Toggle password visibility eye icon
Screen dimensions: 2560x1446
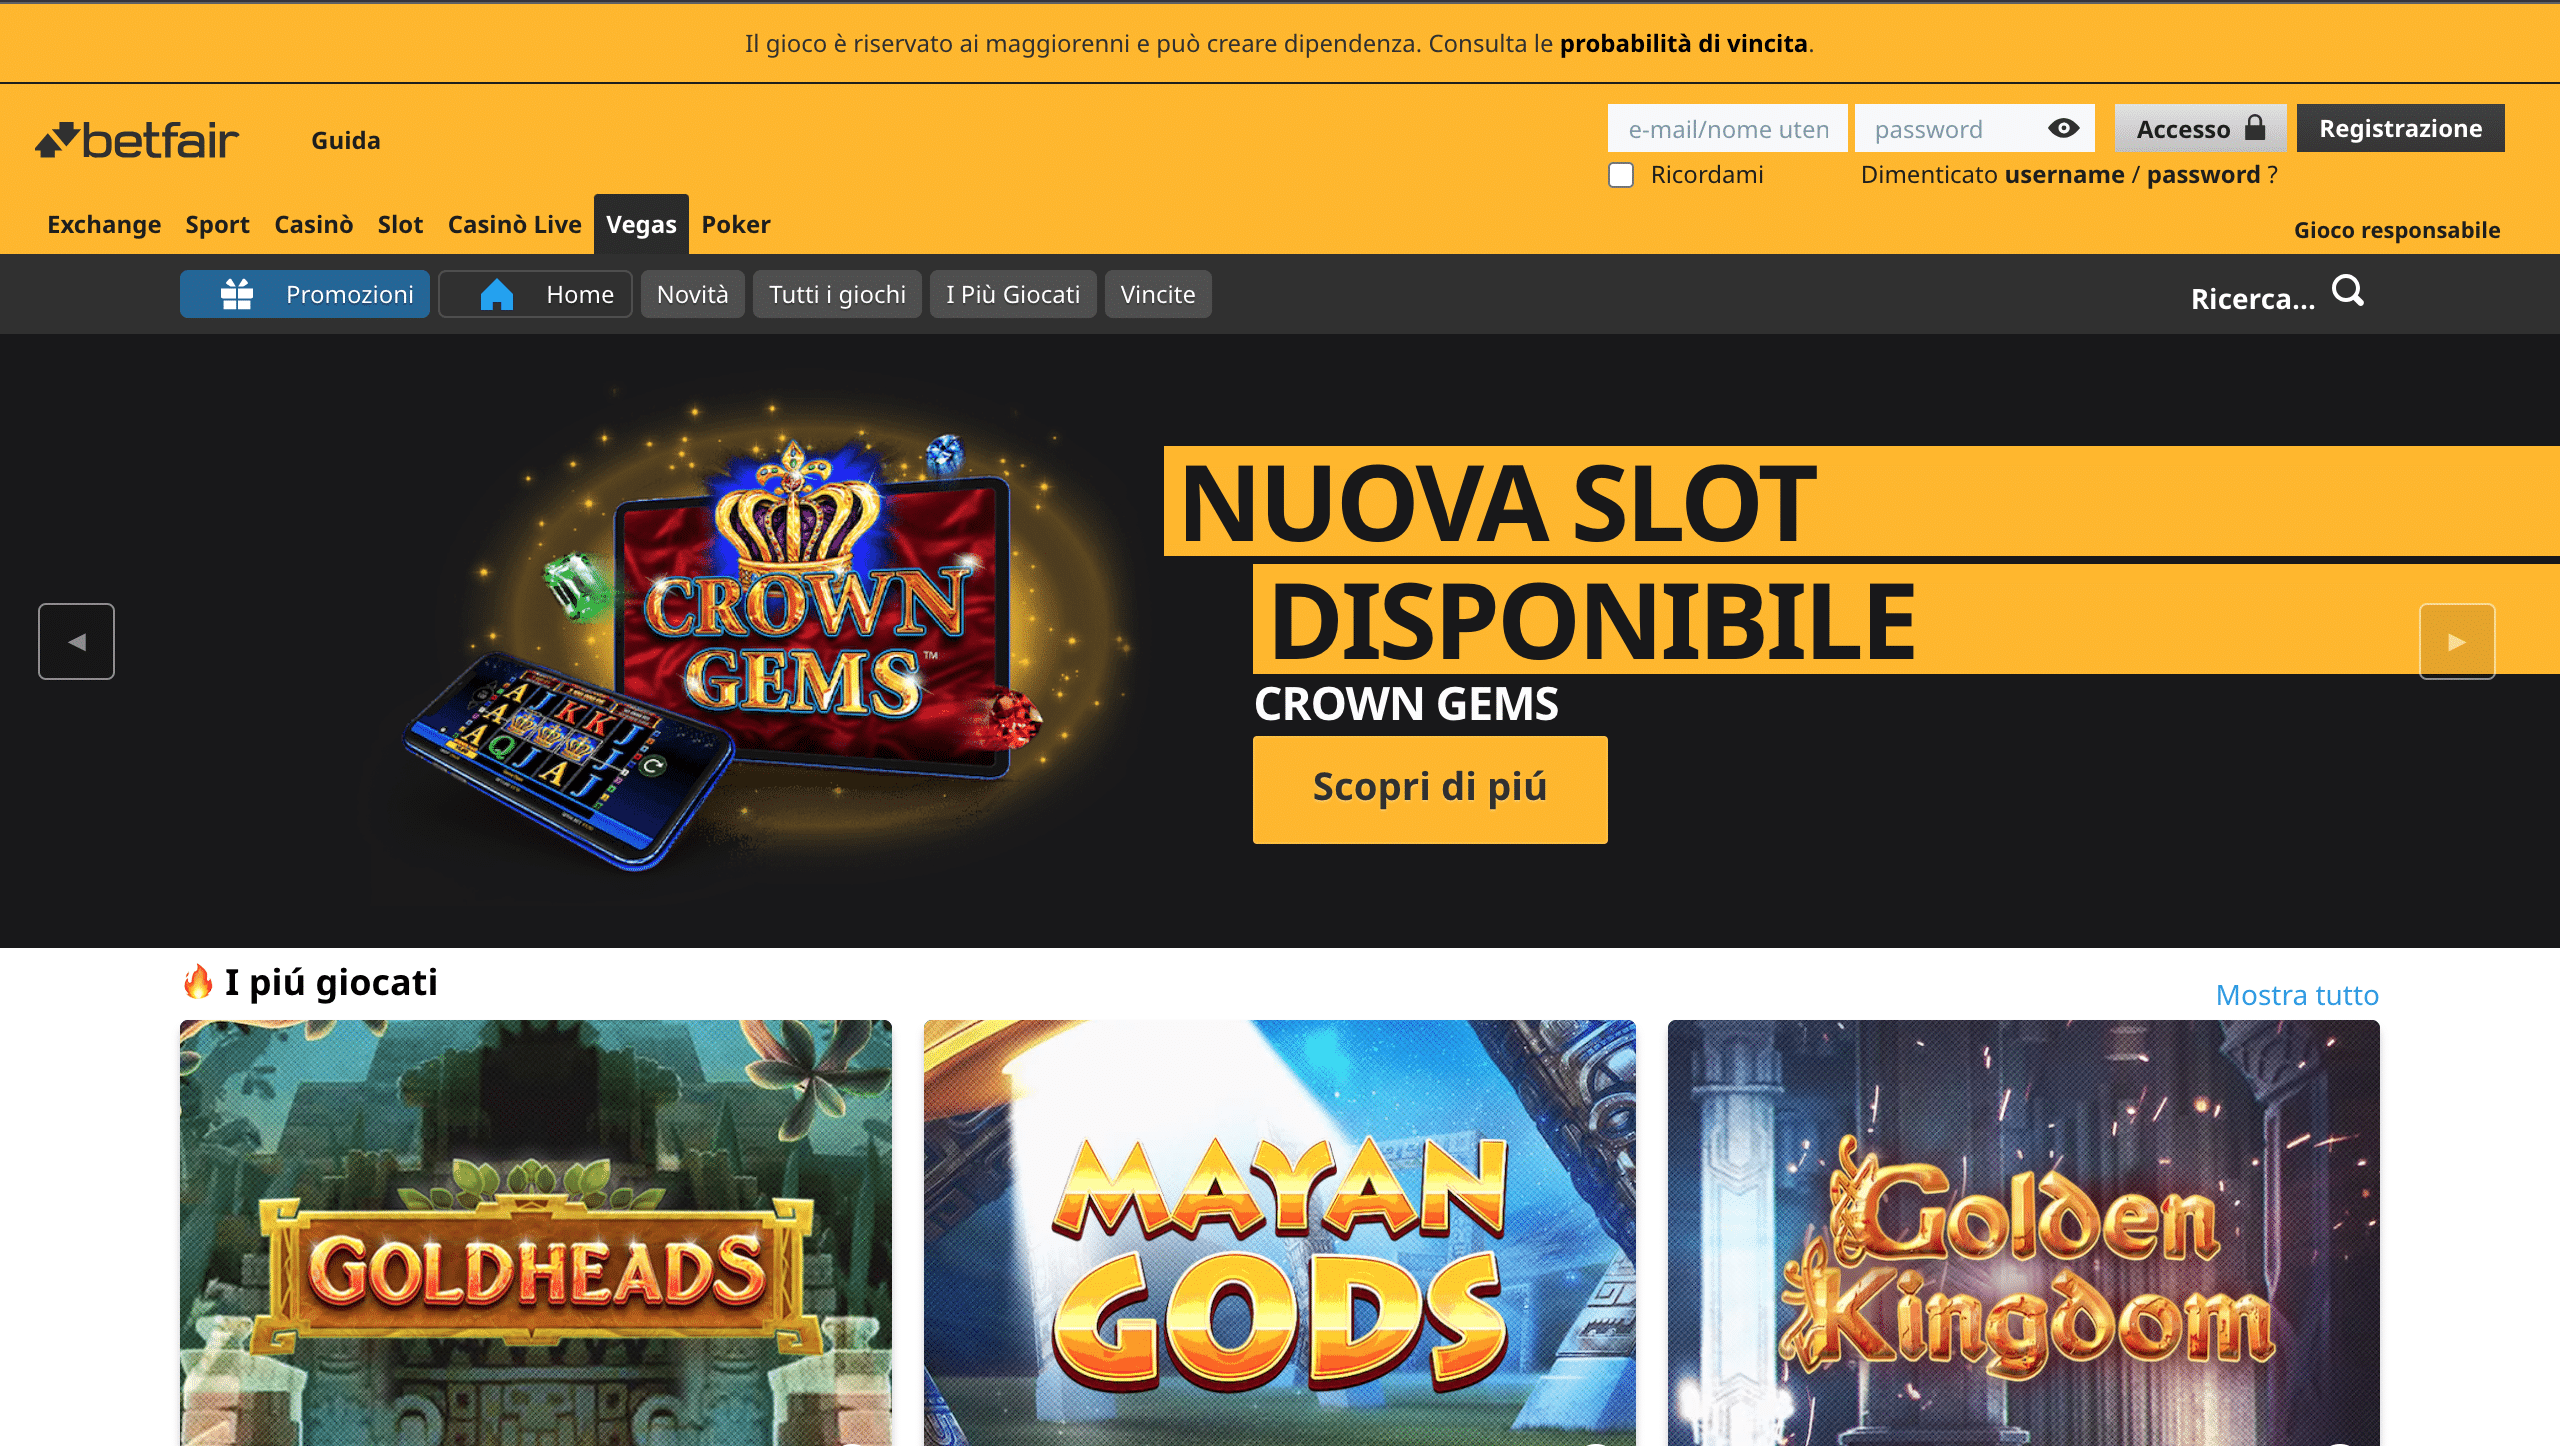[2063, 128]
